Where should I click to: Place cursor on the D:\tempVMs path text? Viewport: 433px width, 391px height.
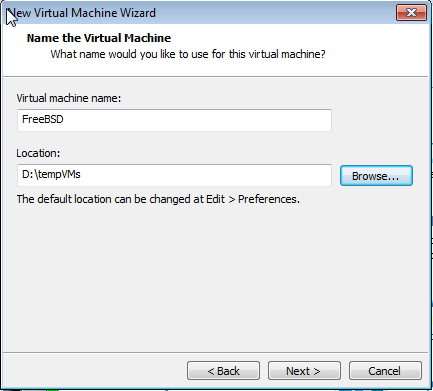51,174
